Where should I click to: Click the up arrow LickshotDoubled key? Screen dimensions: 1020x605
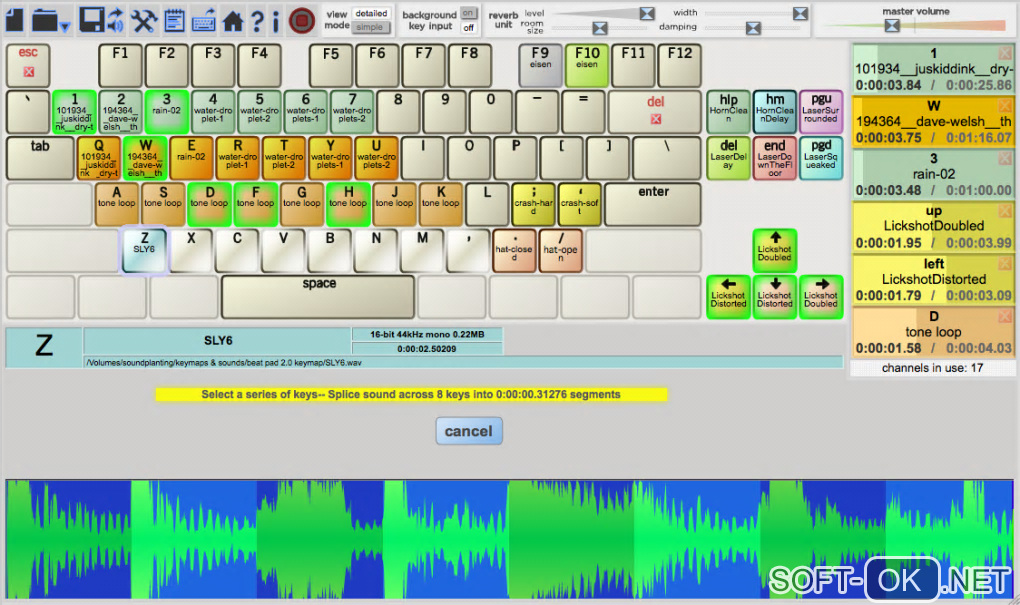(x=775, y=250)
